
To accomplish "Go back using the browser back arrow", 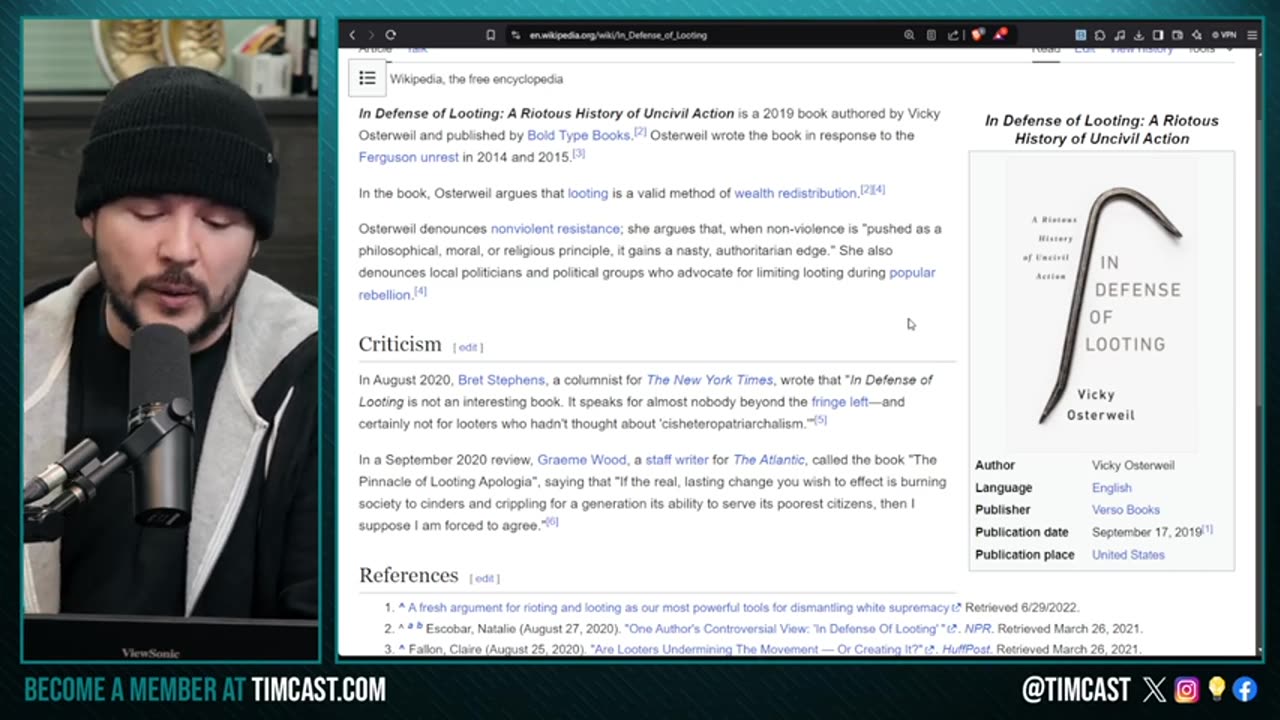I will pos(352,35).
